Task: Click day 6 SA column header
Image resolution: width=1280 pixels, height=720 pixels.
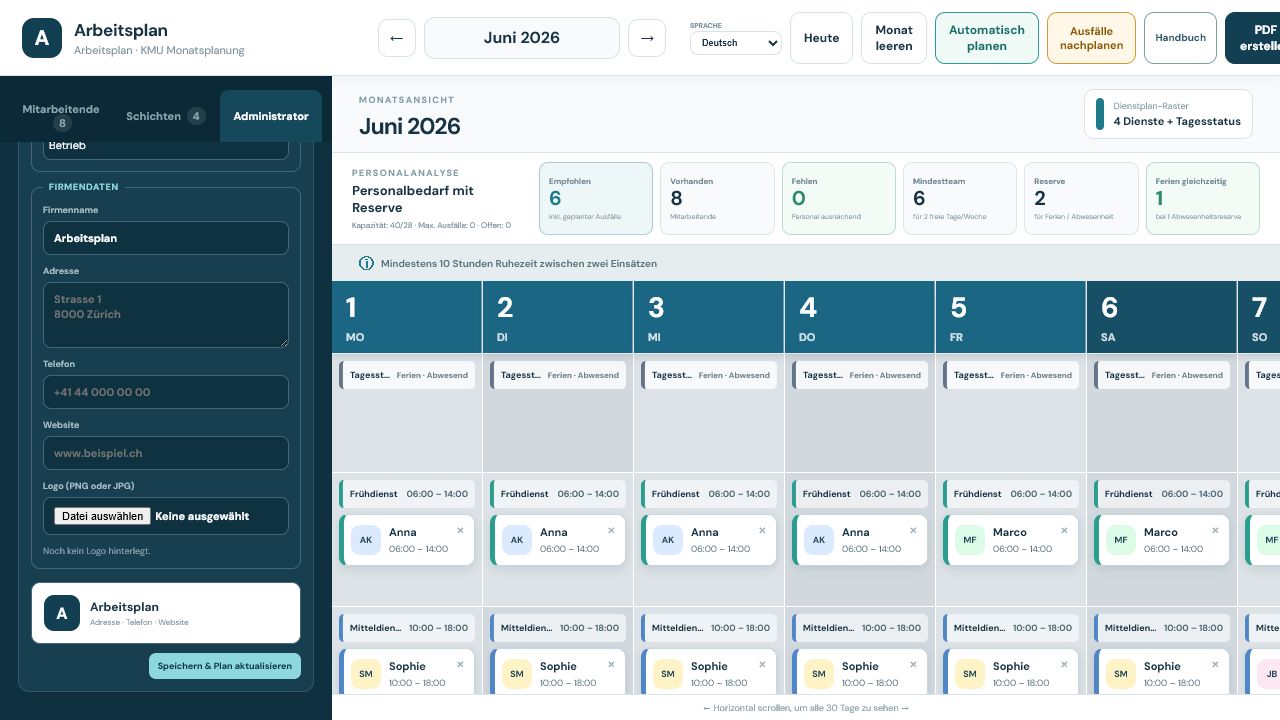Action: tap(1162, 317)
